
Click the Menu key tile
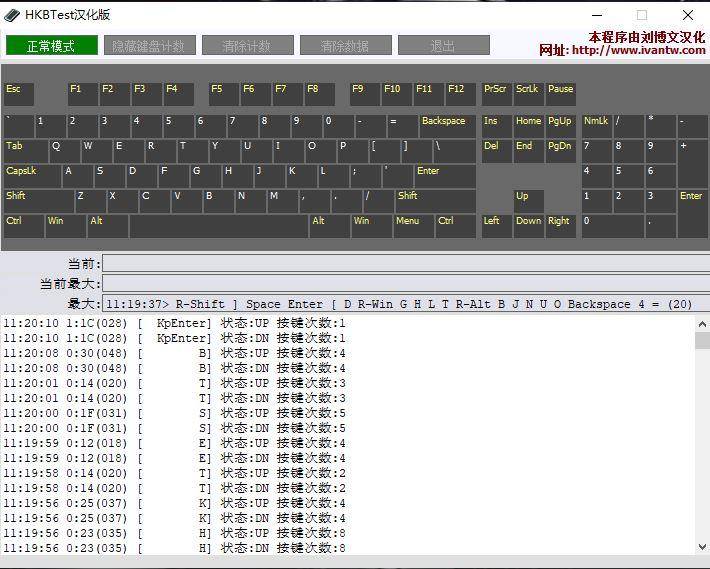click(413, 226)
